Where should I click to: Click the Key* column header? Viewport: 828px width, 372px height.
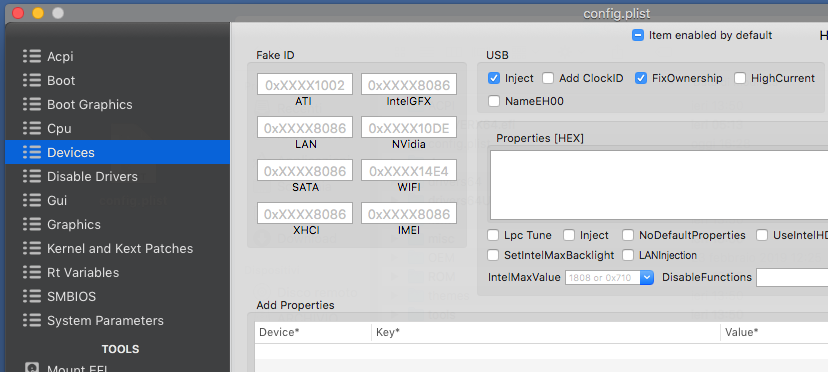[x=545, y=332]
